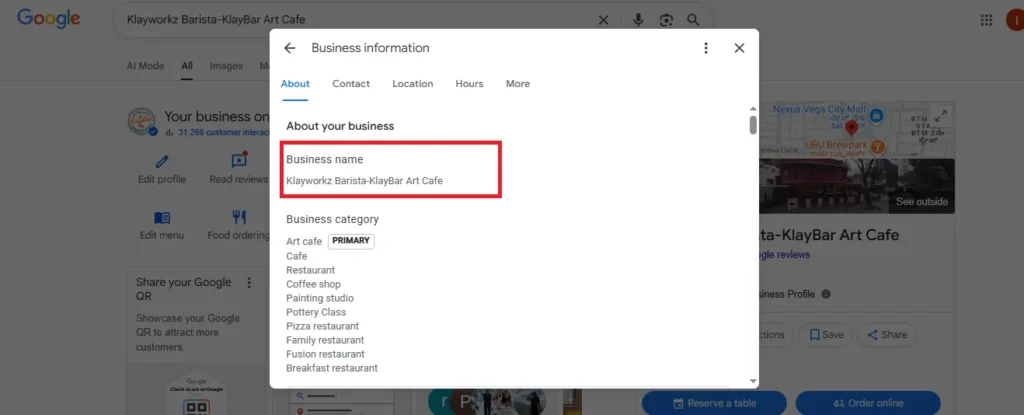The height and width of the screenshot is (415, 1024).
Task: Select the Breakfast restaurant category
Action: [332, 368]
